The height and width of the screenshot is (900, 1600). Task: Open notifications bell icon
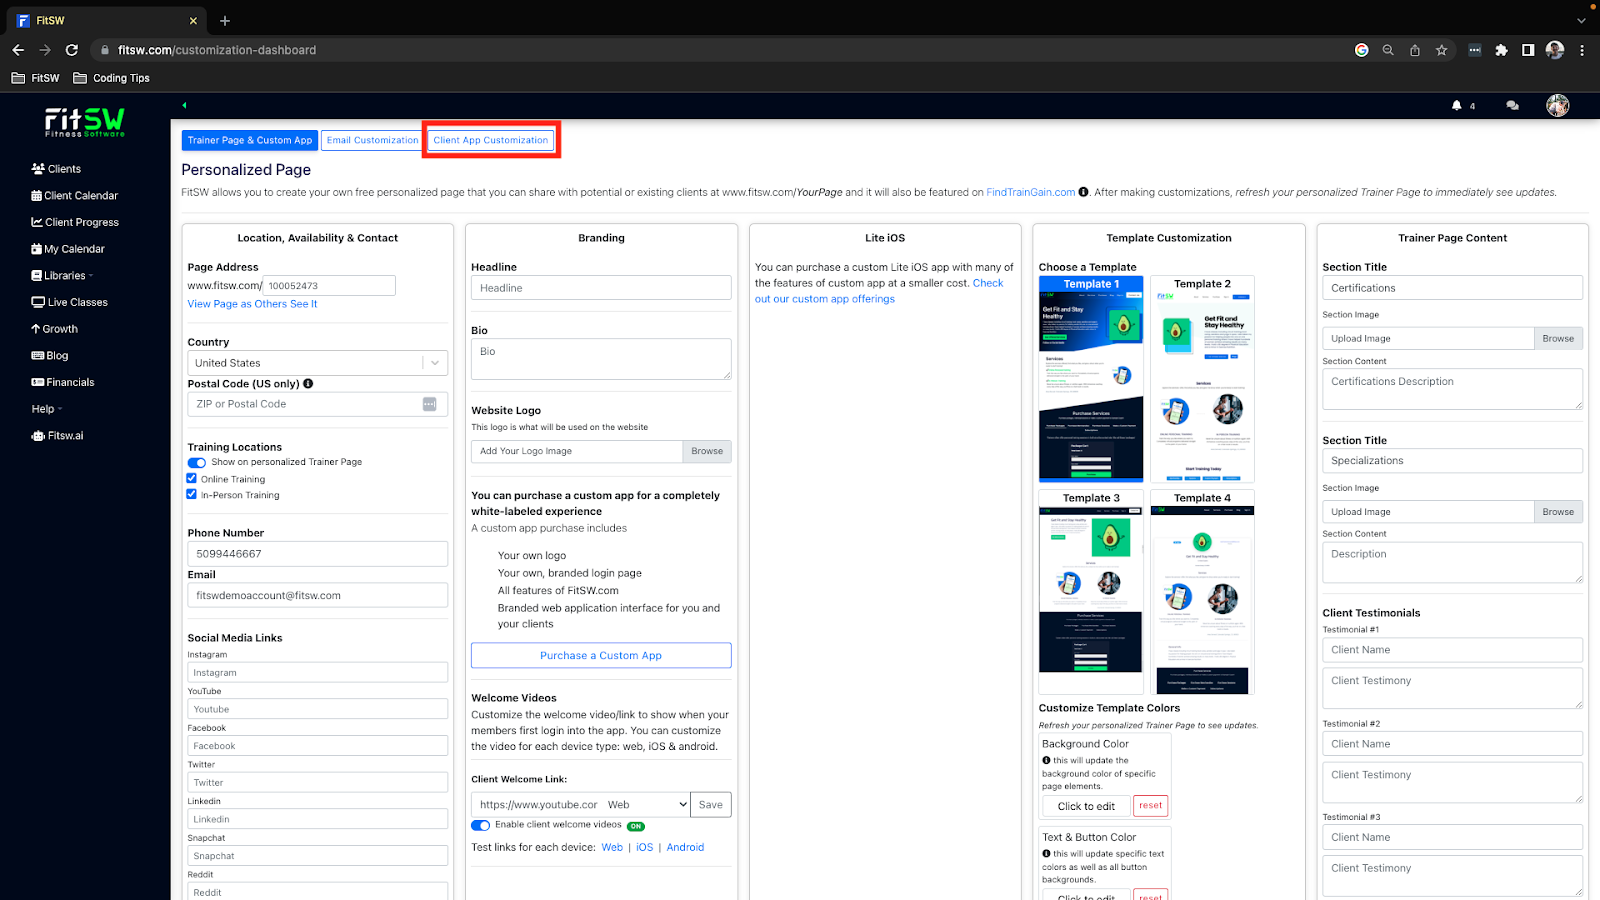[x=1457, y=105]
